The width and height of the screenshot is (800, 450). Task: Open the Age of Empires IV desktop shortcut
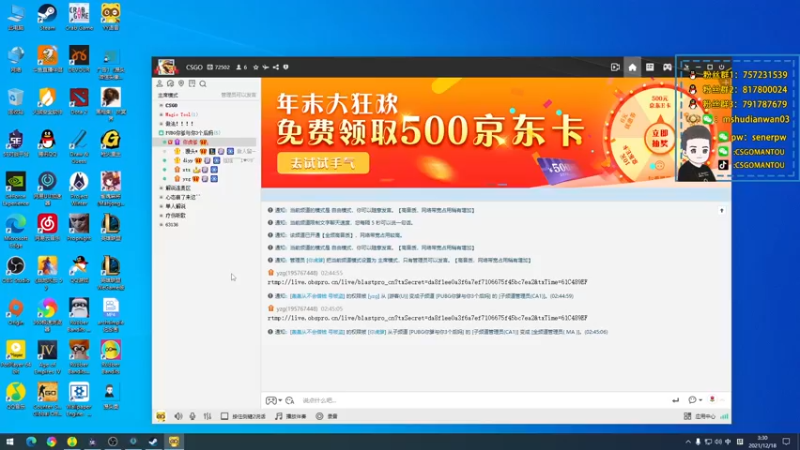47,357
